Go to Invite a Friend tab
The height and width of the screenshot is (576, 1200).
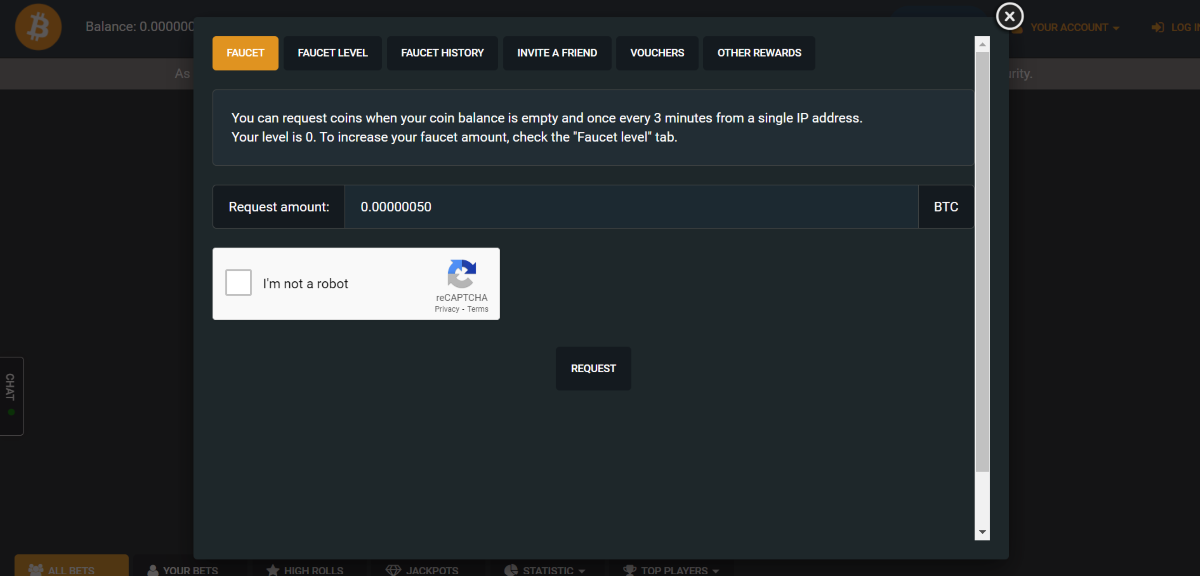point(557,53)
